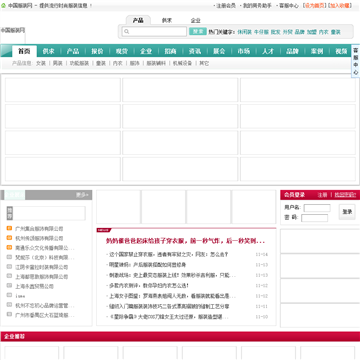Viewport: 360px width, 360px height.
Task: Click the 密码 password field
Action: [x=315, y=218]
